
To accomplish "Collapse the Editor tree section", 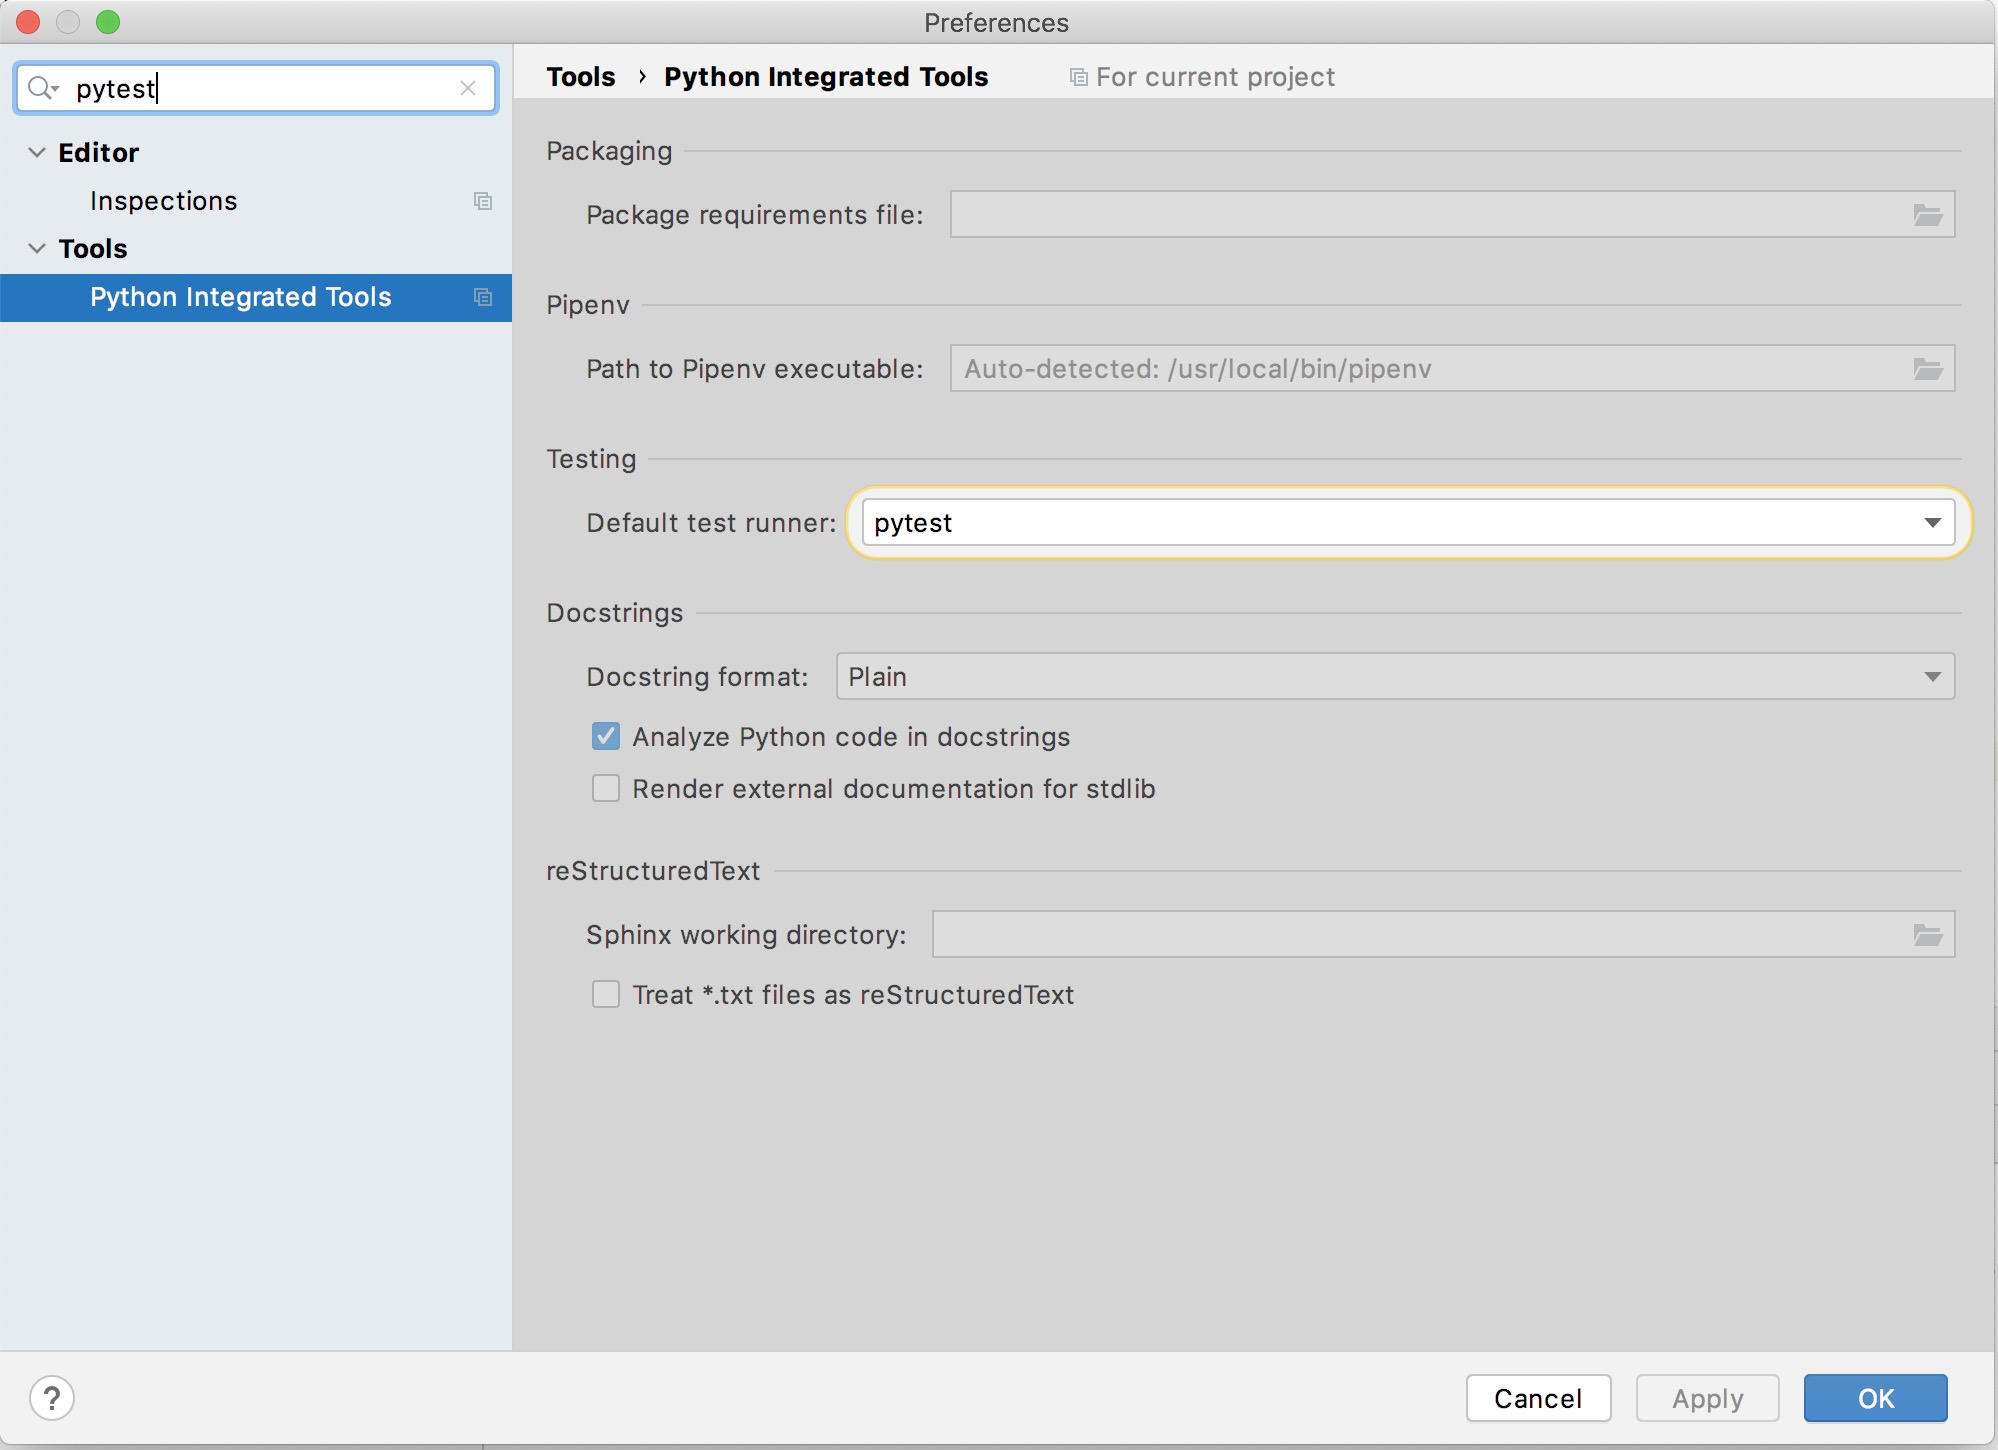I will (37, 152).
